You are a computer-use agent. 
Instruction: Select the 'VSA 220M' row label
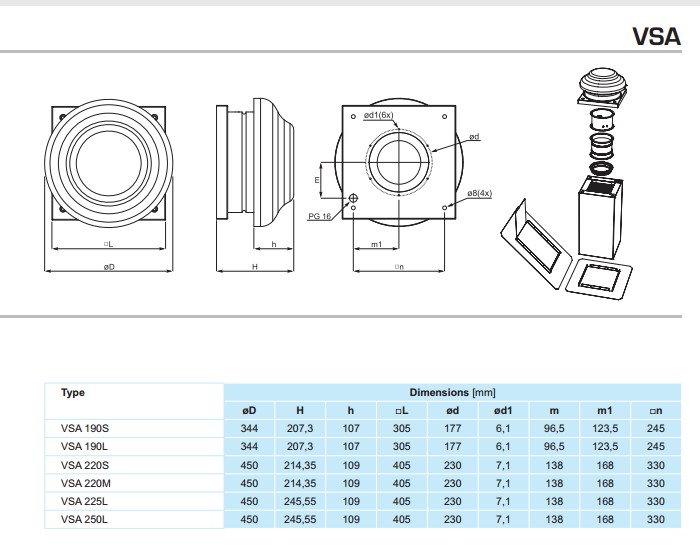pos(86,483)
